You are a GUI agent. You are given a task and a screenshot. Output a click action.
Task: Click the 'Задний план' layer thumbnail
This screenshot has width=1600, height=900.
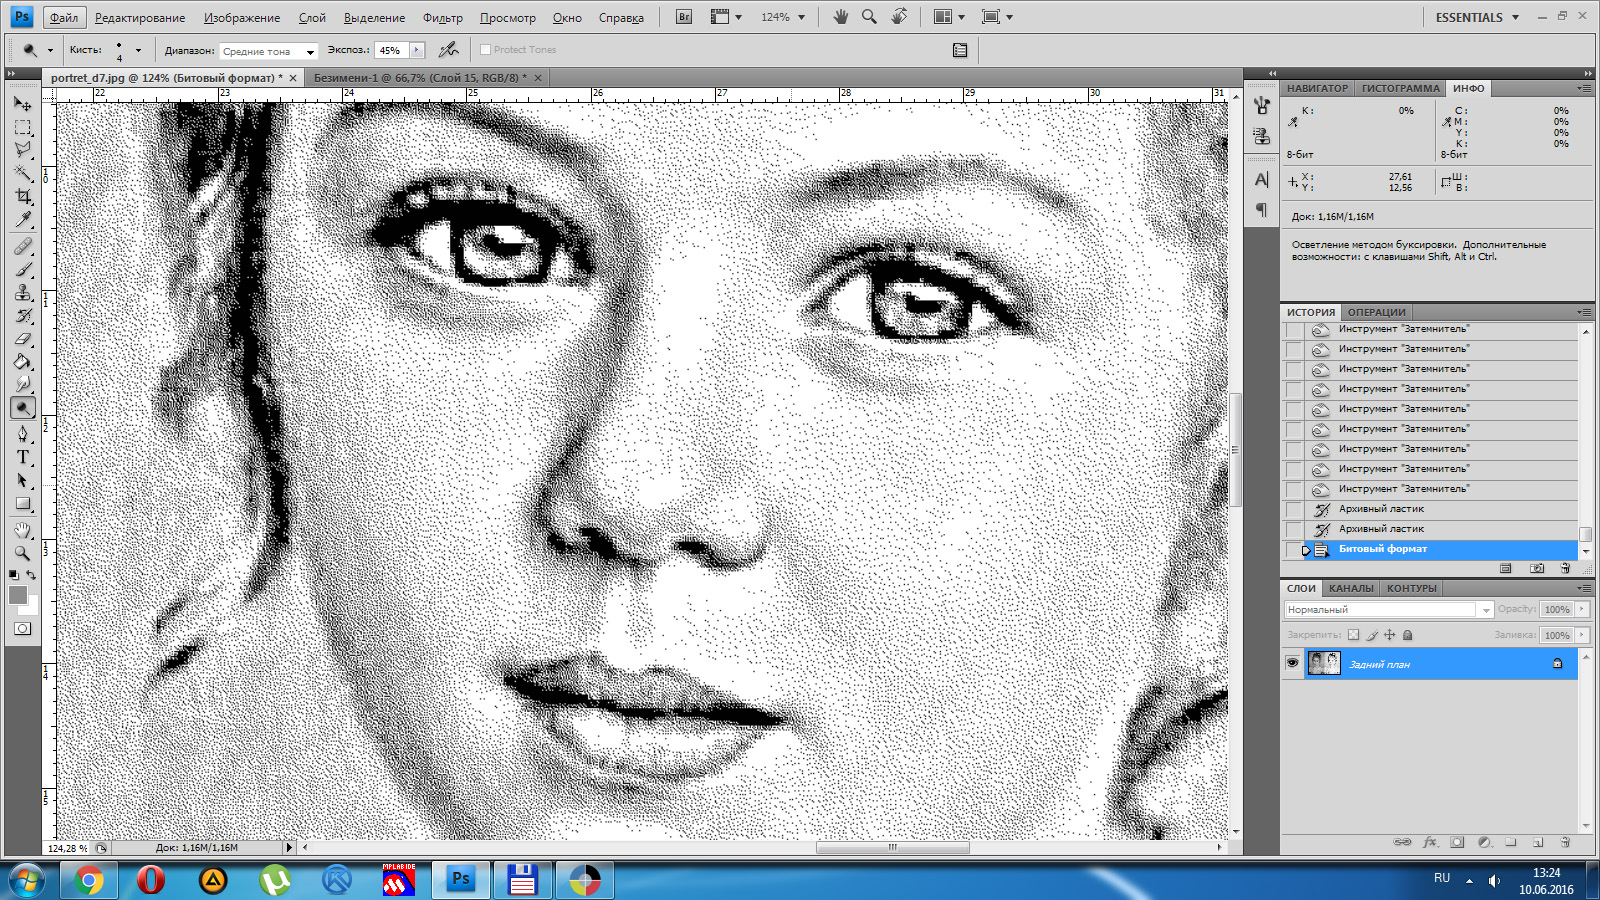tap(1324, 663)
